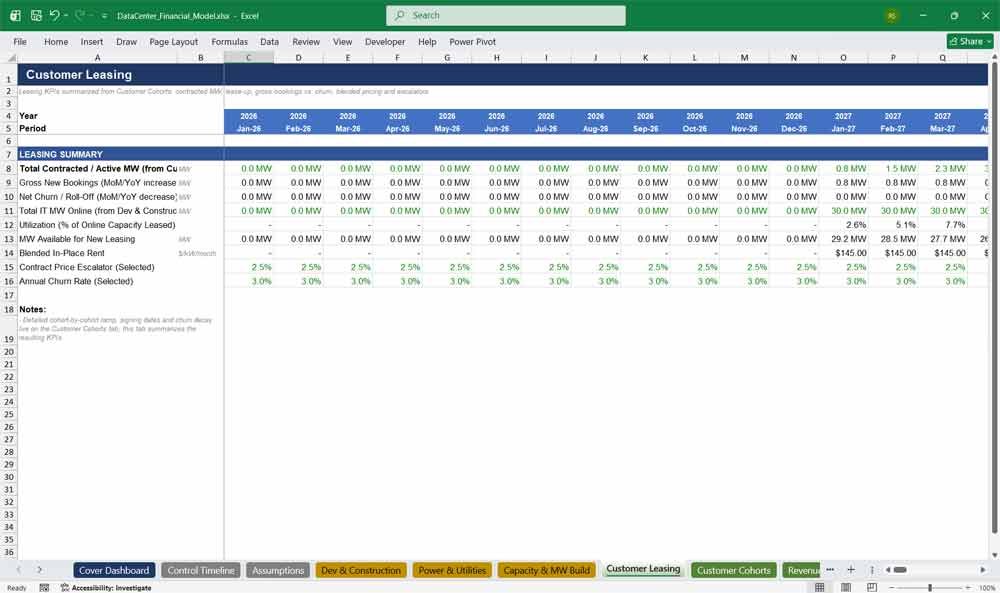Undo the last action
Image resolution: width=1000 pixels, height=593 pixels.
click(54, 15)
